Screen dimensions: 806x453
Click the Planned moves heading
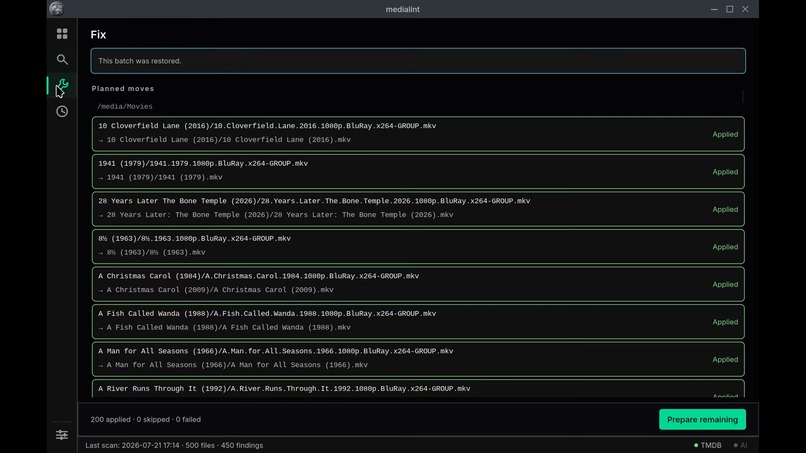click(x=123, y=88)
